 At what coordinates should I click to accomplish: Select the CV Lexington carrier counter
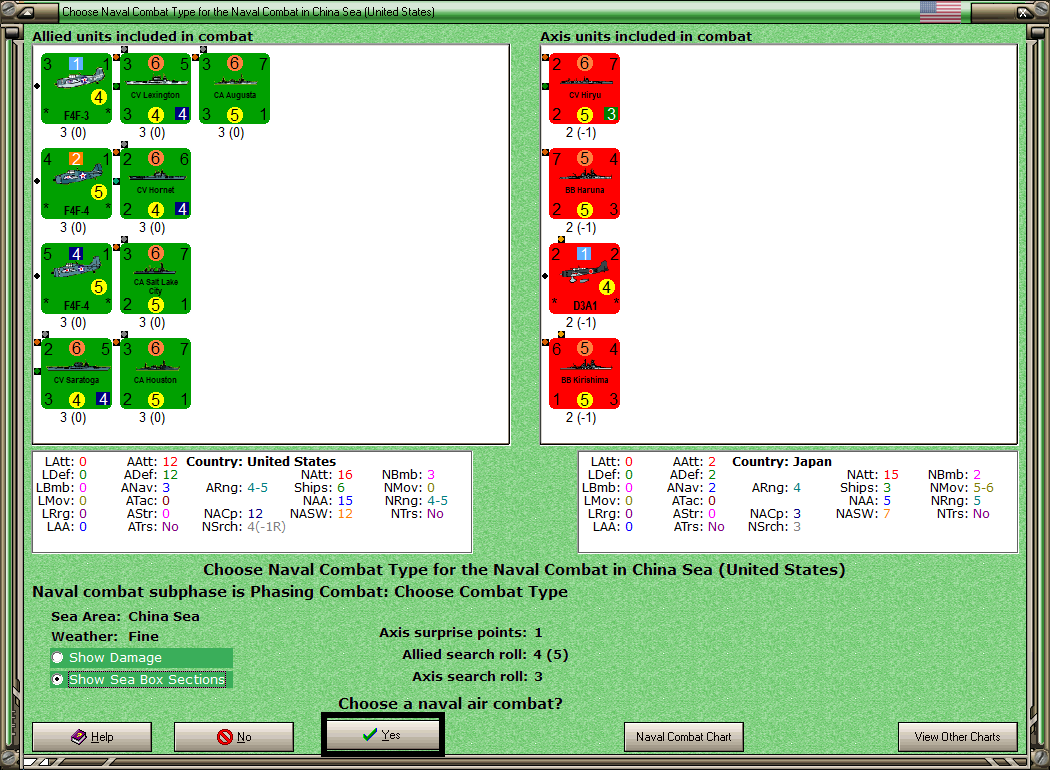click(155, 88)
